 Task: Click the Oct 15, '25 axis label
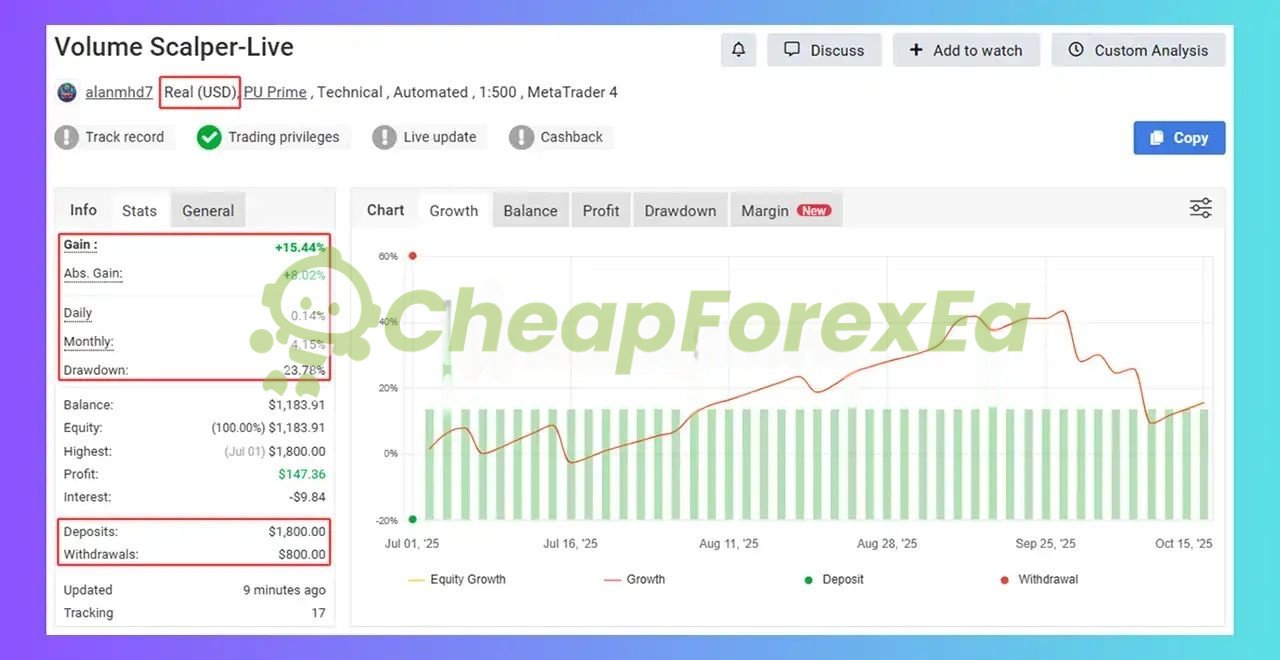click(x=1184, y=544)
